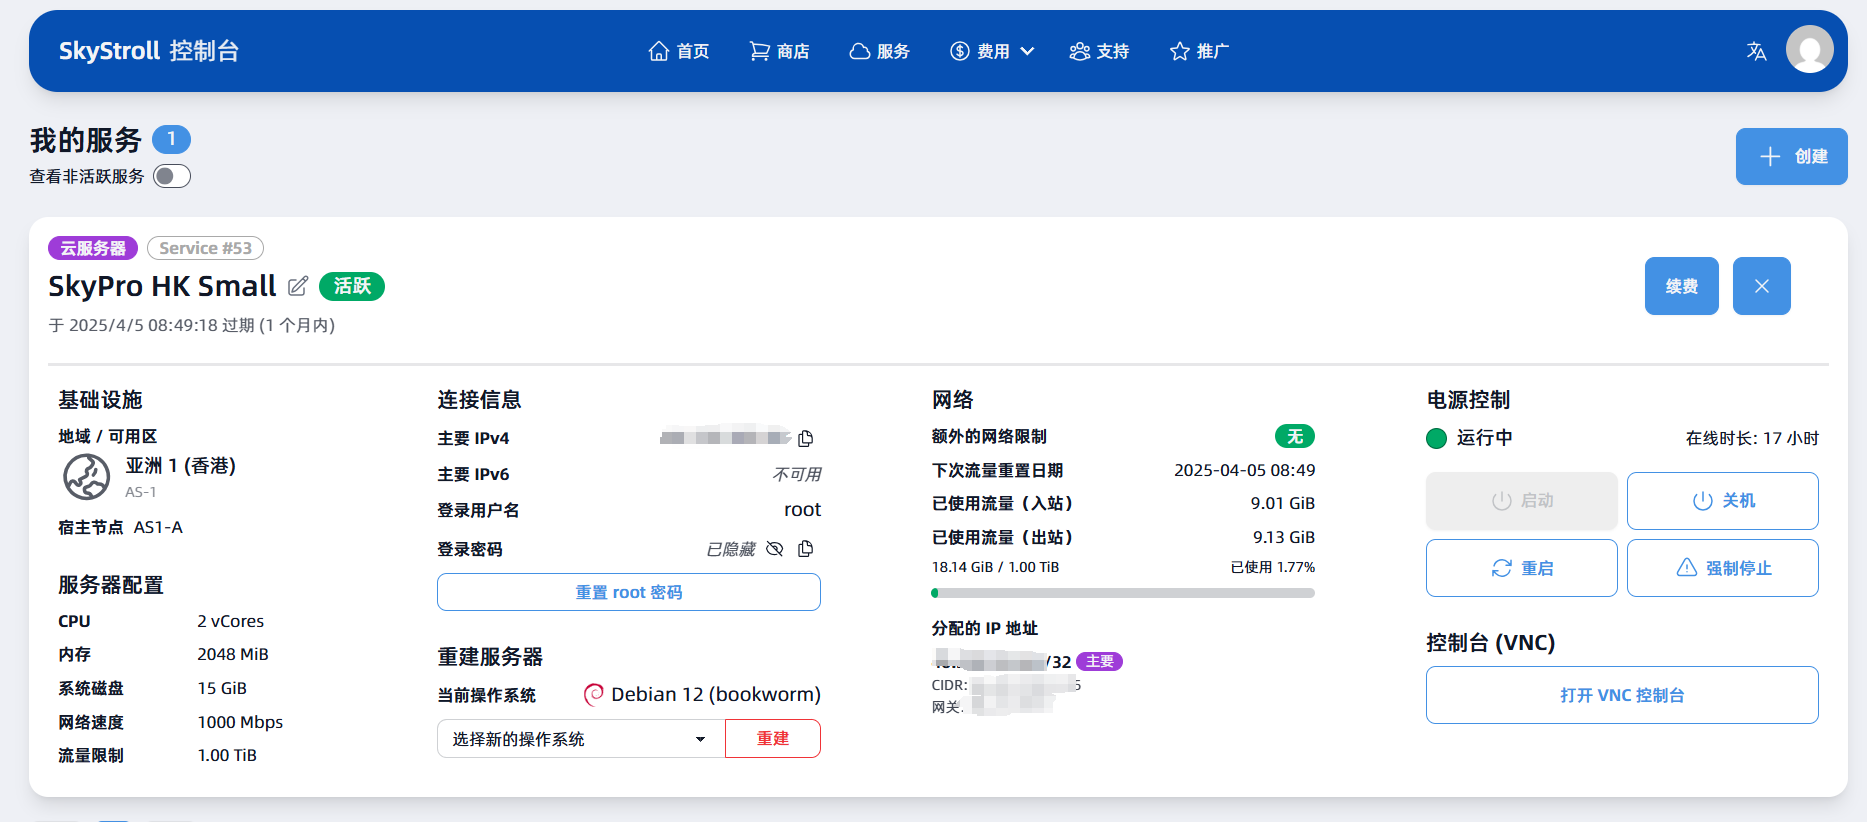
Task: Copy the login password
Action: [806, 548]
